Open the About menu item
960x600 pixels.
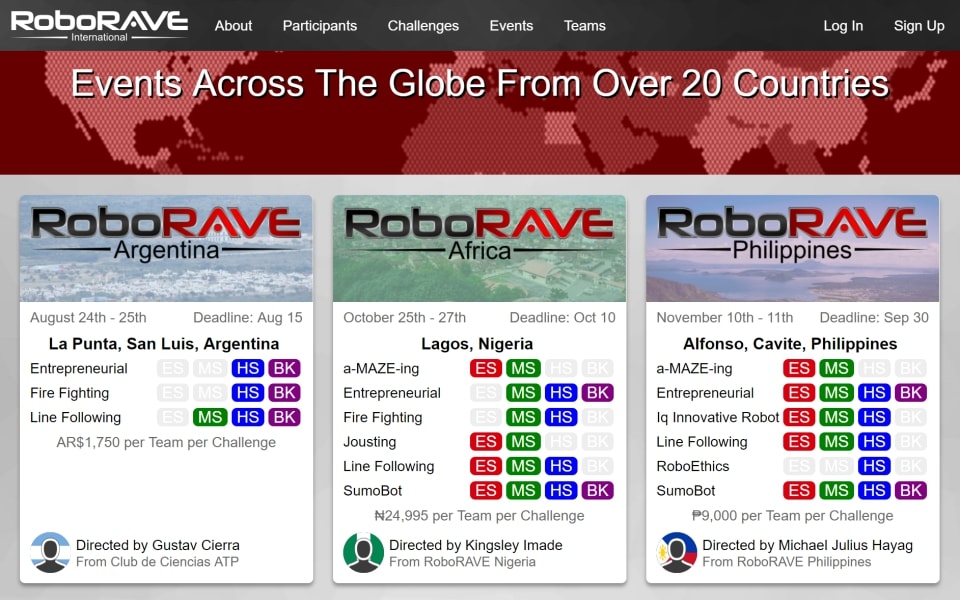(233, 26)
